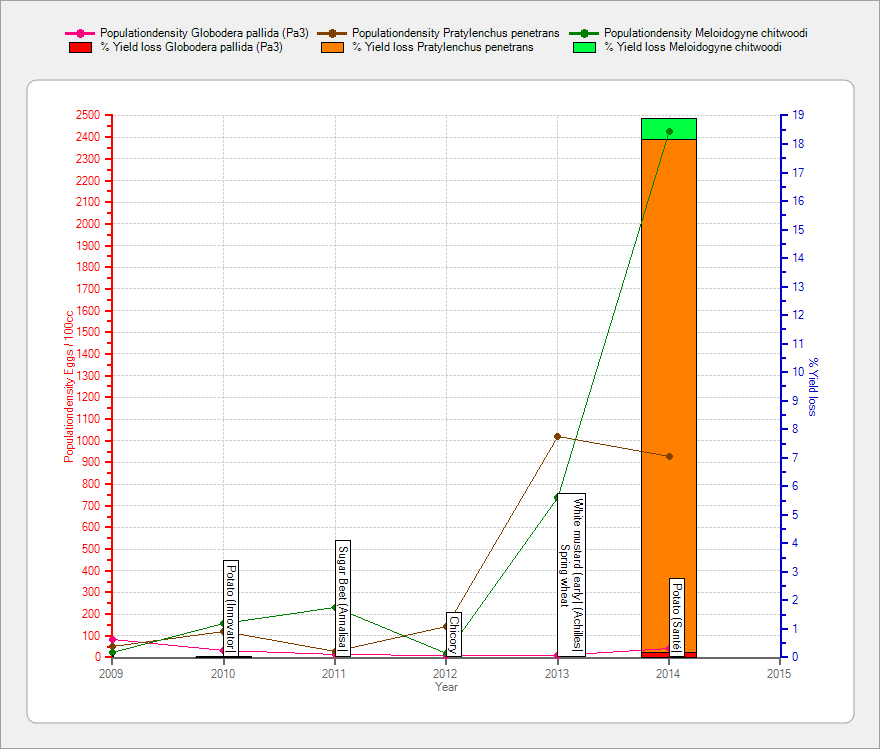This screenshot has width=880, height=749.
Task: Click the pink Globodera pallida data point at 2009
Action: click(x=112, y=639)
